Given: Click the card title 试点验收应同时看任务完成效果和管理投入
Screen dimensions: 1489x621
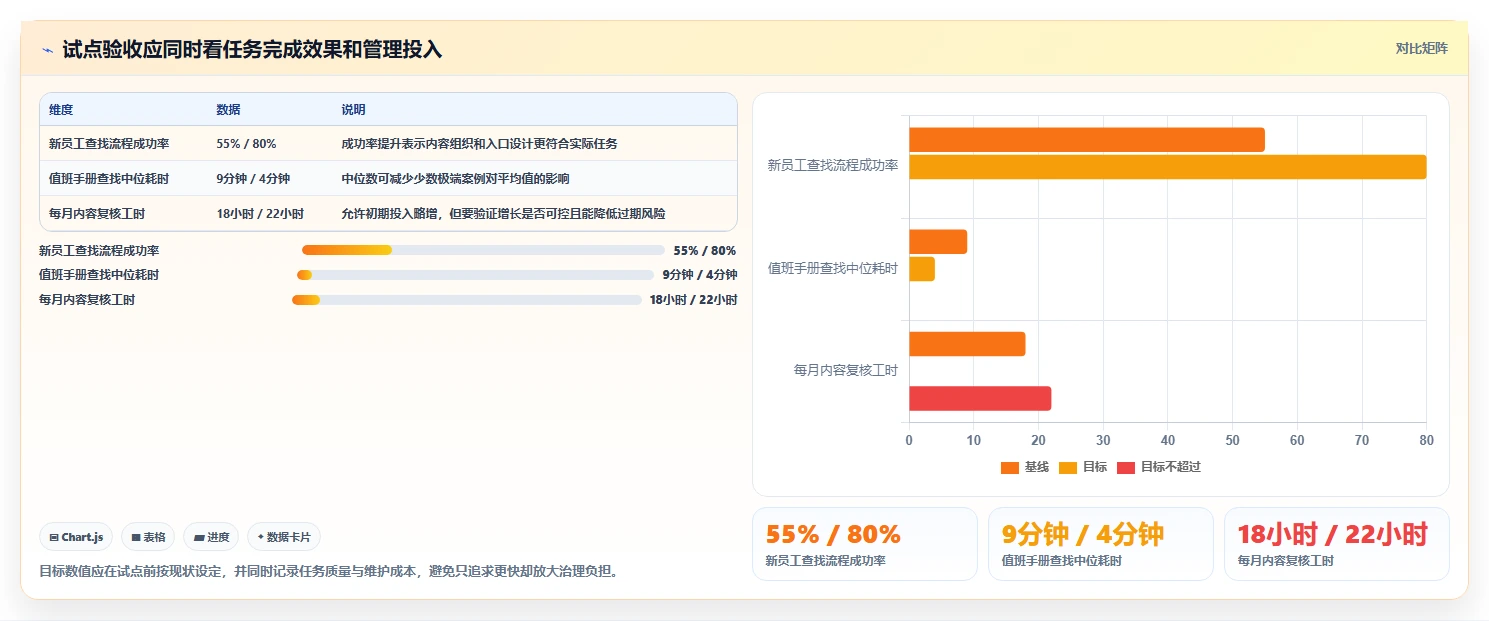Looking at the screenshot, I should [252, 50].
